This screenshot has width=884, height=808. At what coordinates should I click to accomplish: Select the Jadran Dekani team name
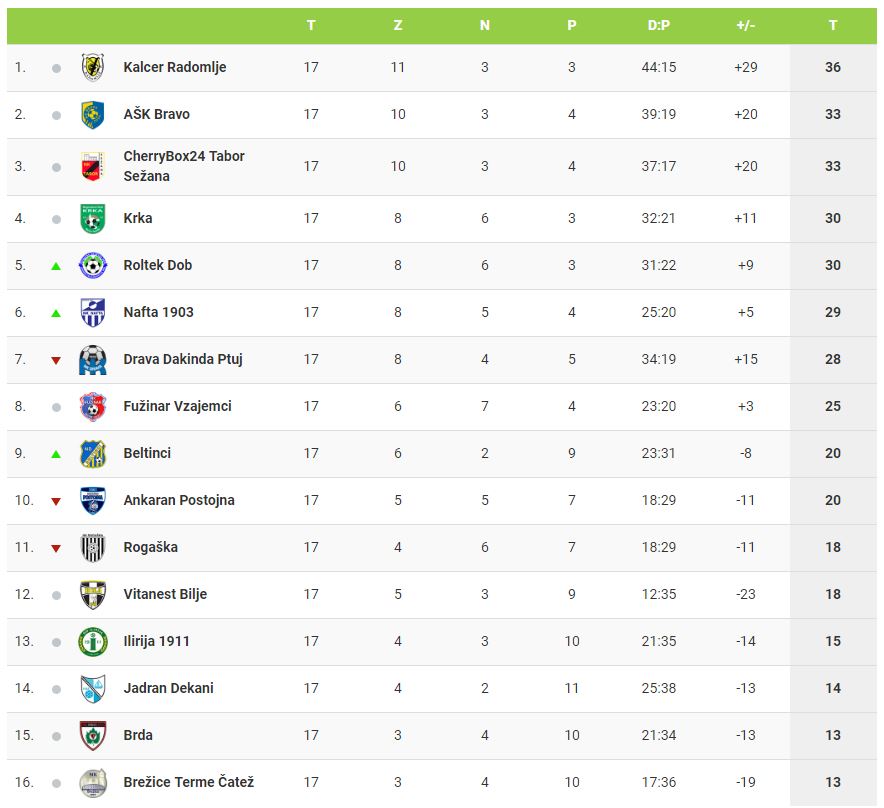(x=168, y=688)
